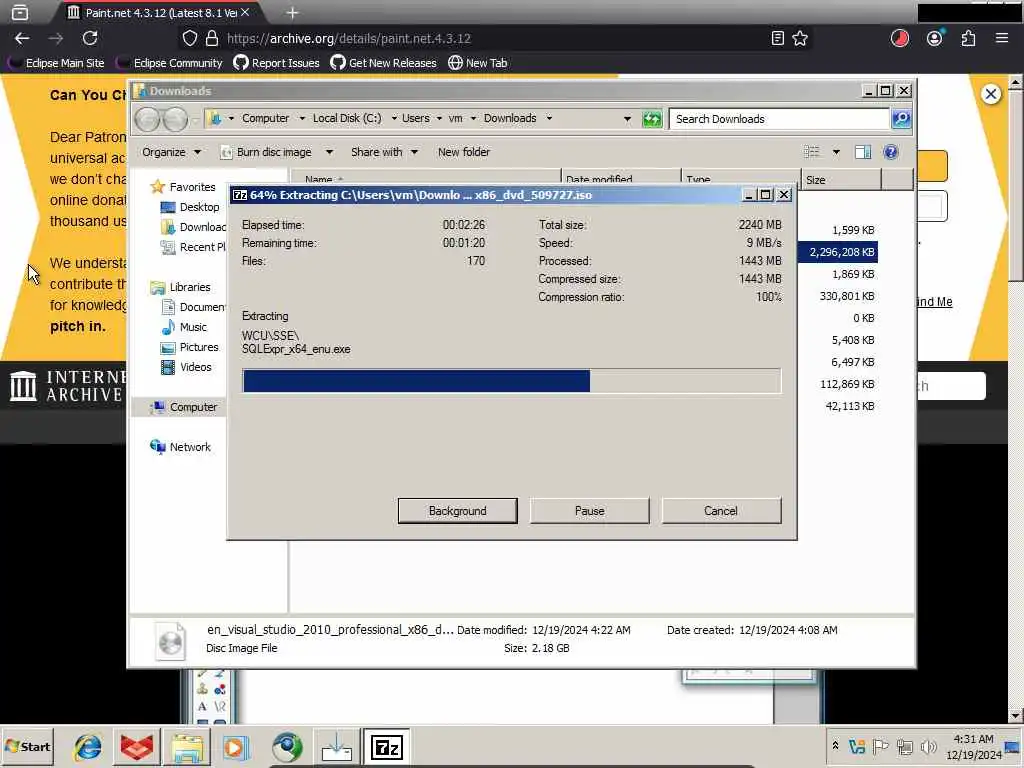This screenshot has width=1024, height=768.
Task: Open Get New Releases bookmark
Action: pyautogui.click(x=383, y=63)
